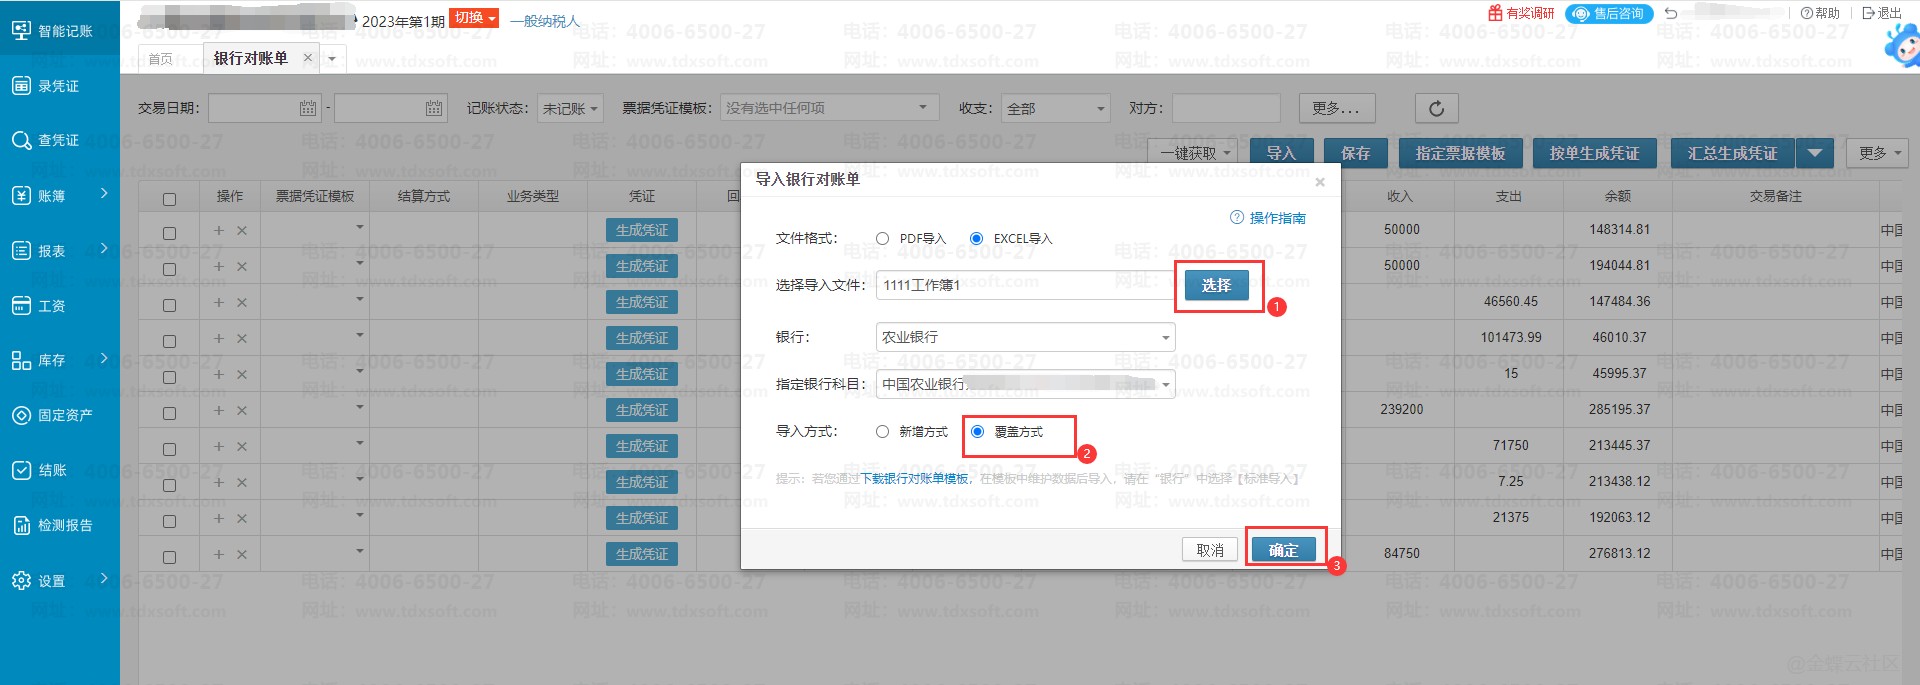
Task: Expand the 记账状态 dropdown
Action: 570,108
